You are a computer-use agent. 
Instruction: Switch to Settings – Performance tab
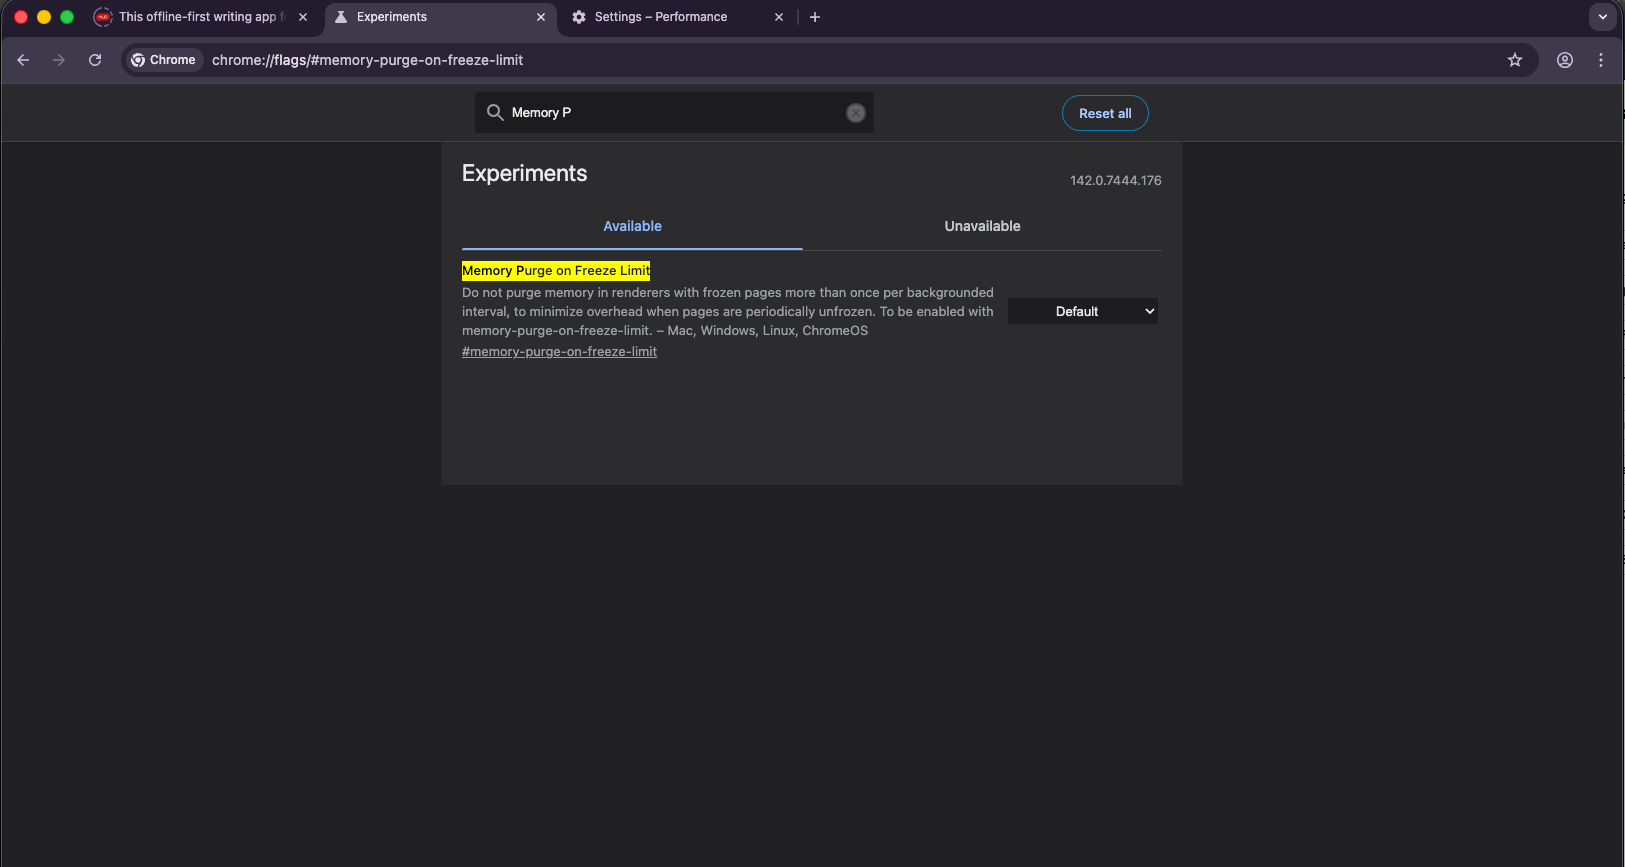[x=661, y=17]
